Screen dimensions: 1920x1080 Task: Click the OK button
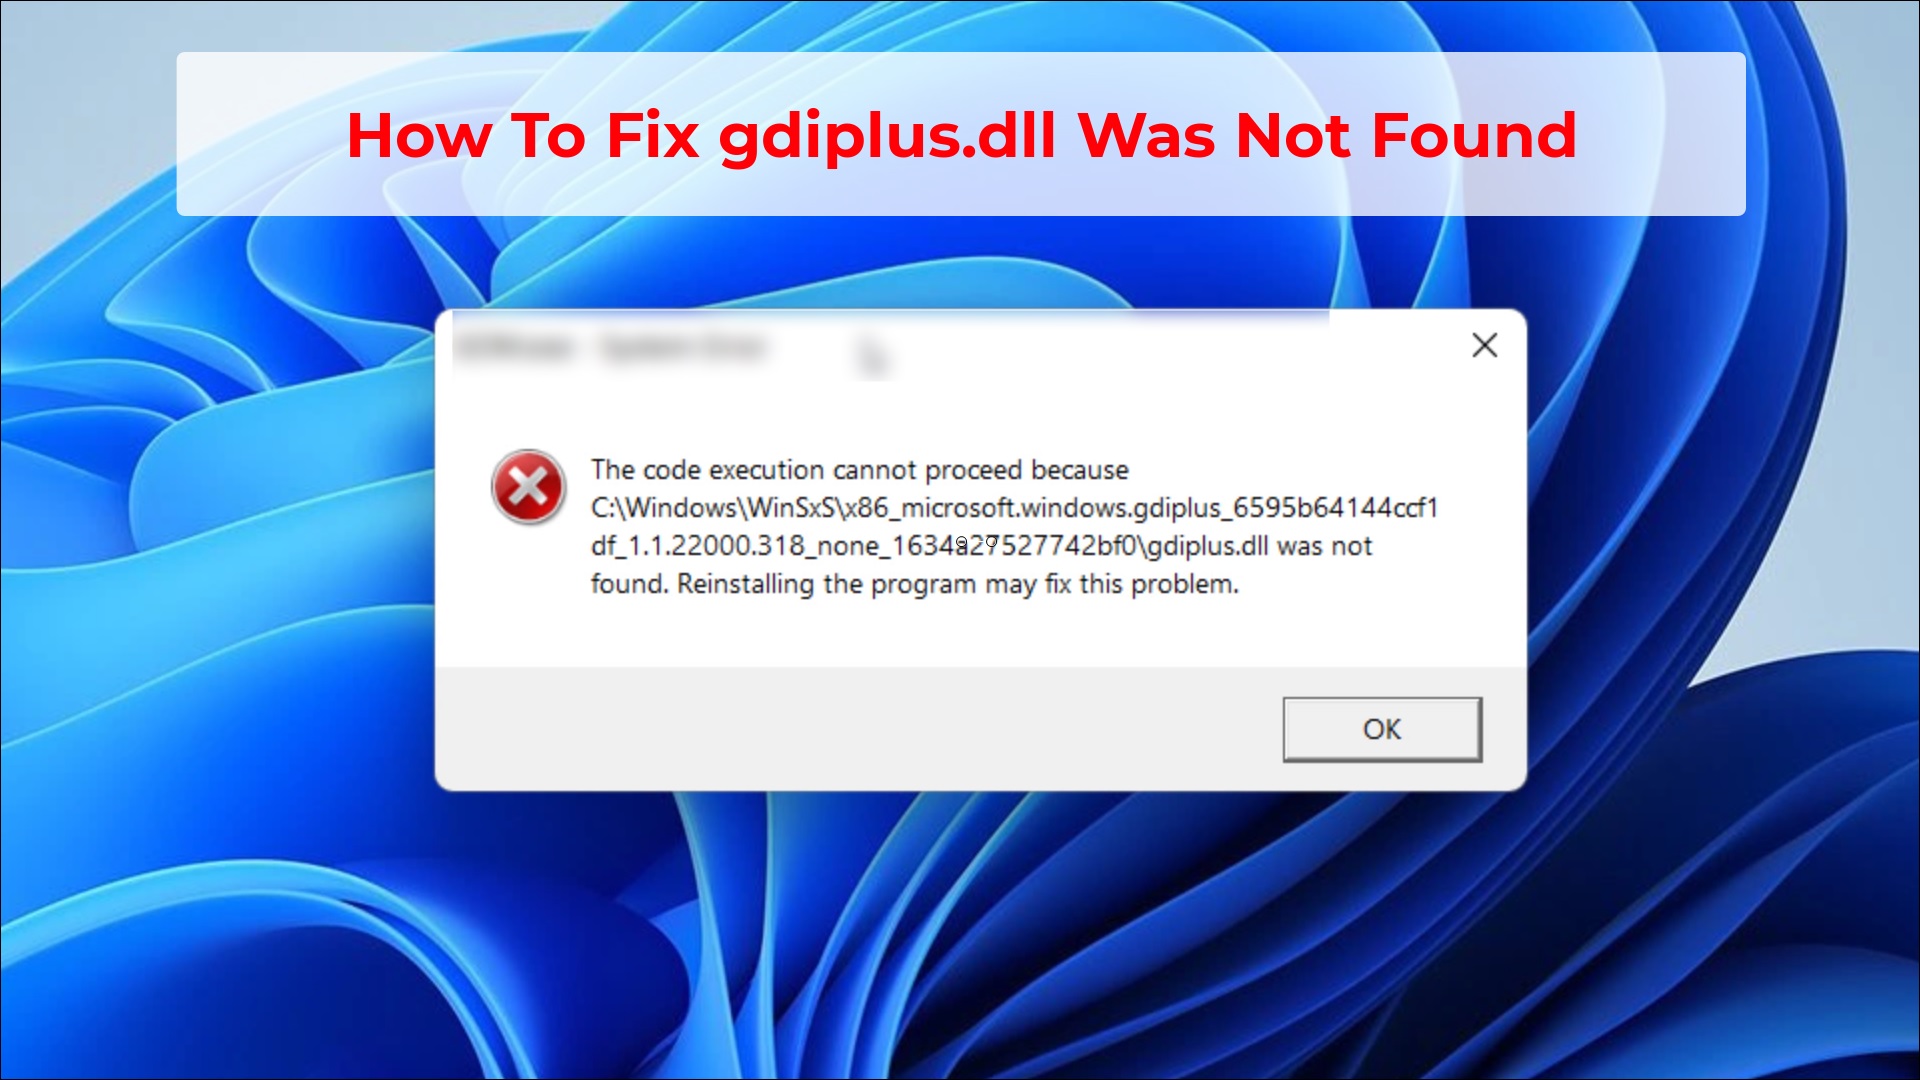(1382, 729)
